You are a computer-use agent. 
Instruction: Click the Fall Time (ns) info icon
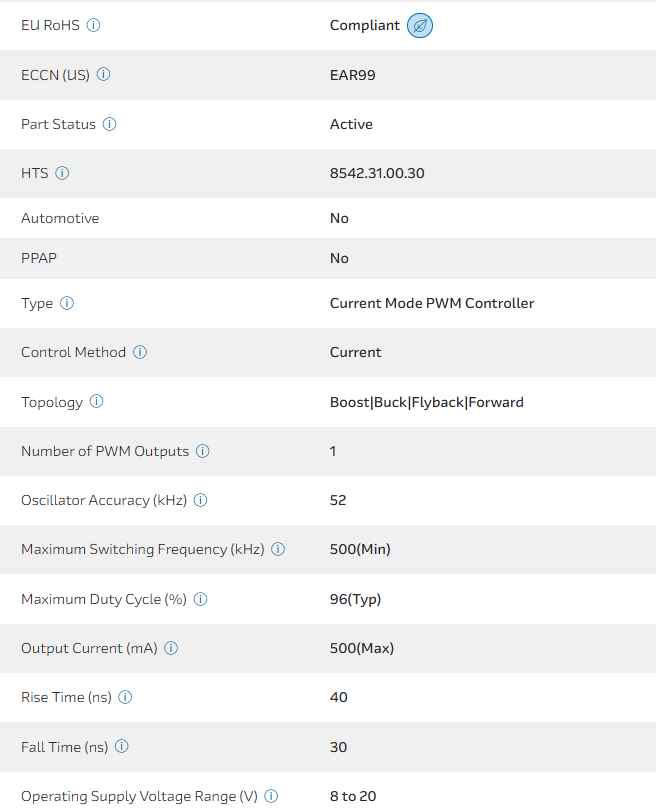[x=122, y=746]
